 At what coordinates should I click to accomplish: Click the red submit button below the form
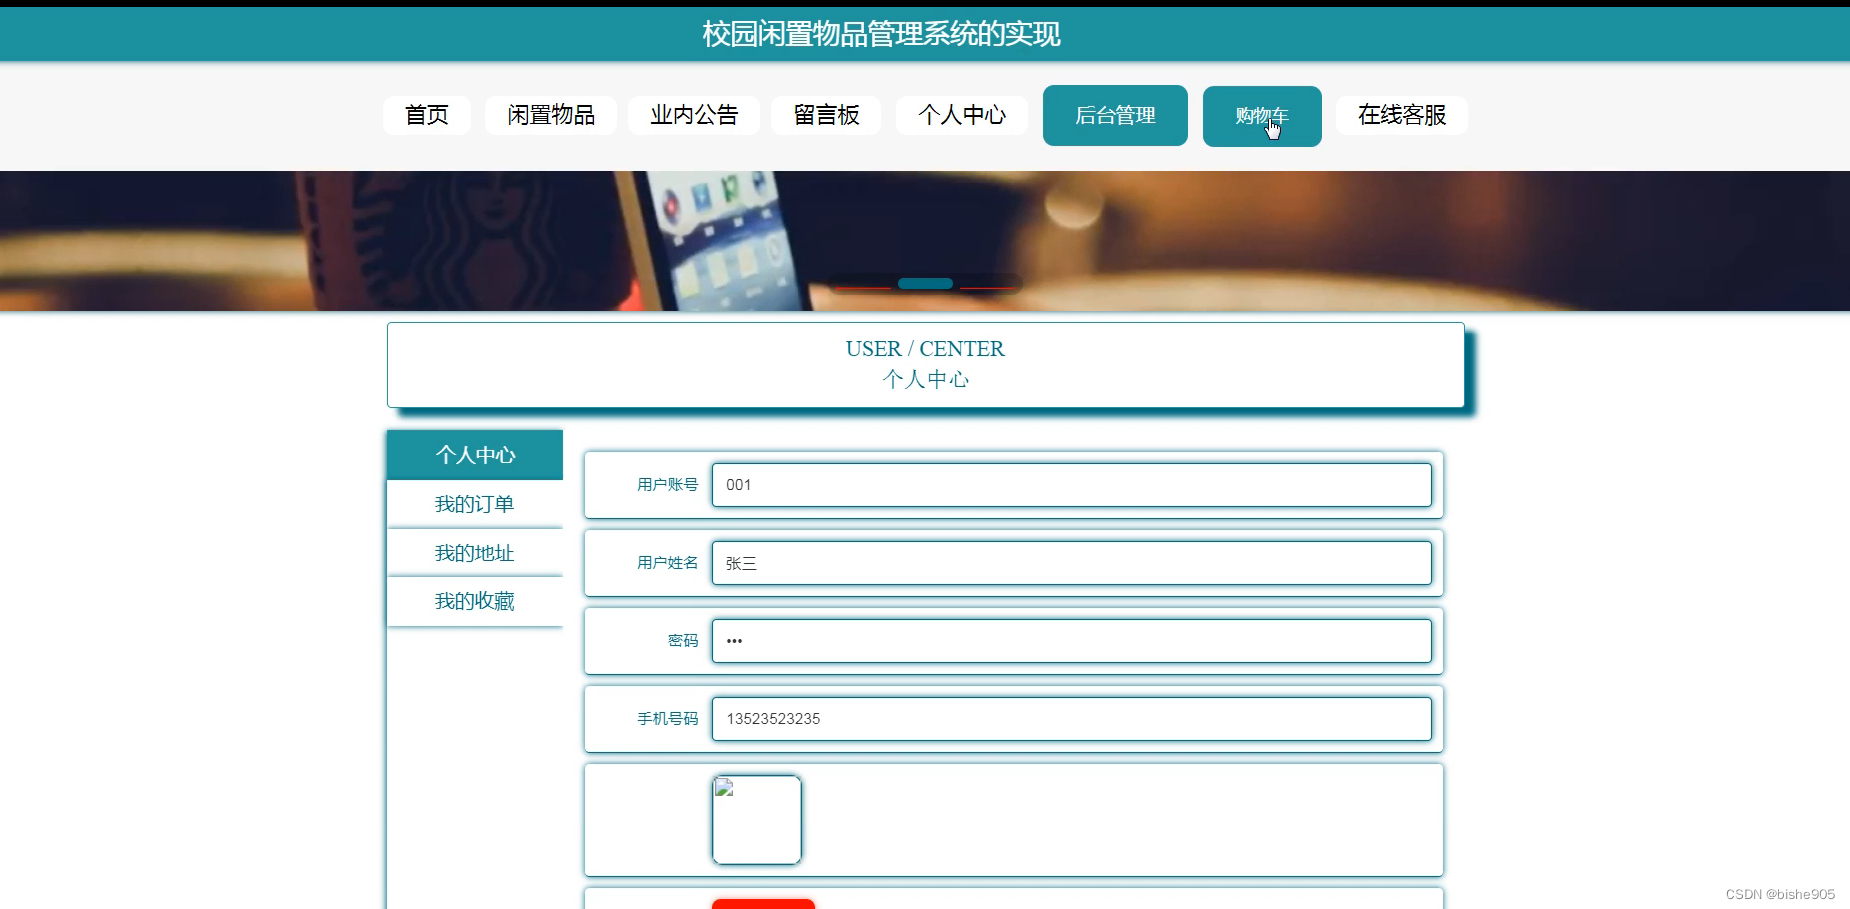tap(763, 903)
